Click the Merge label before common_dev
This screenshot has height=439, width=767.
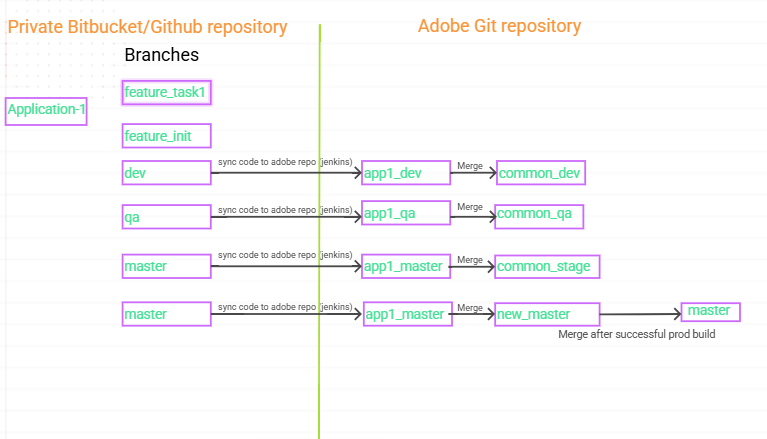[x=470, y=166]
